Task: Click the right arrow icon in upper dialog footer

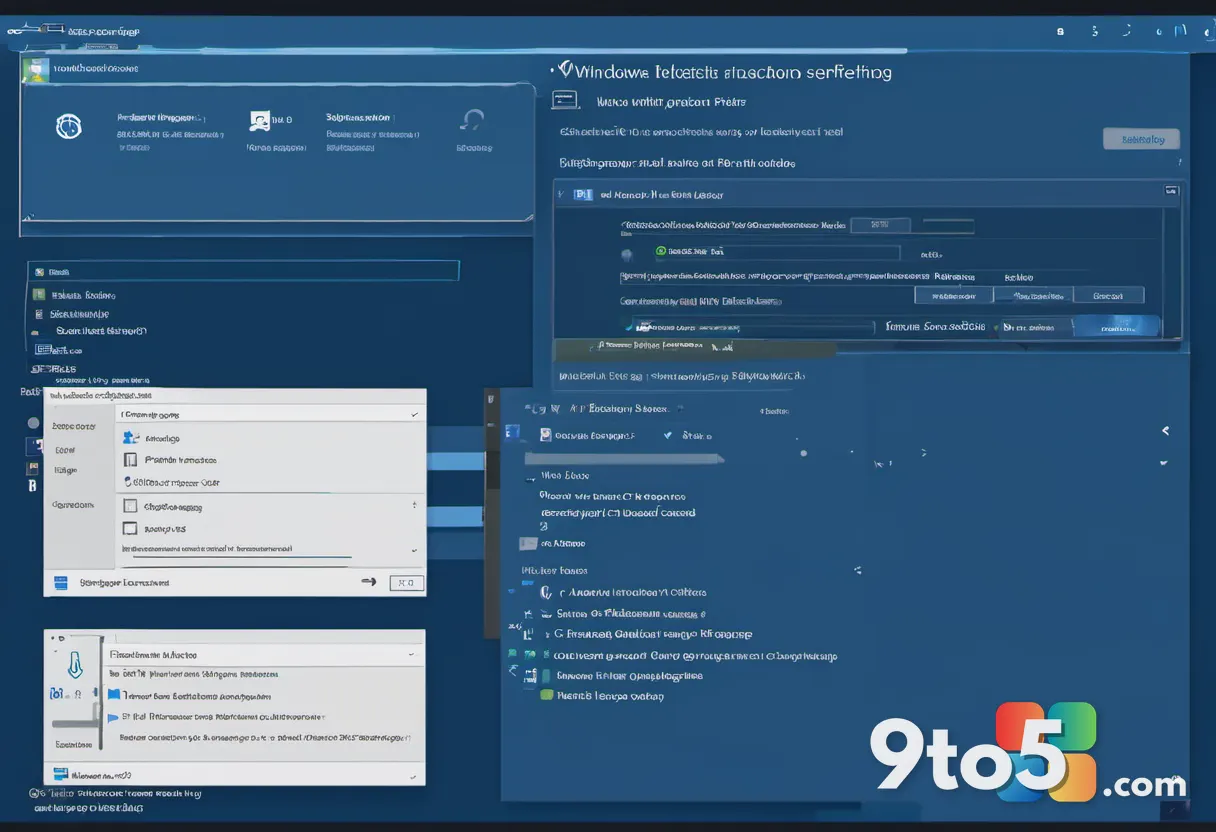Action: [x=368, y=582]
